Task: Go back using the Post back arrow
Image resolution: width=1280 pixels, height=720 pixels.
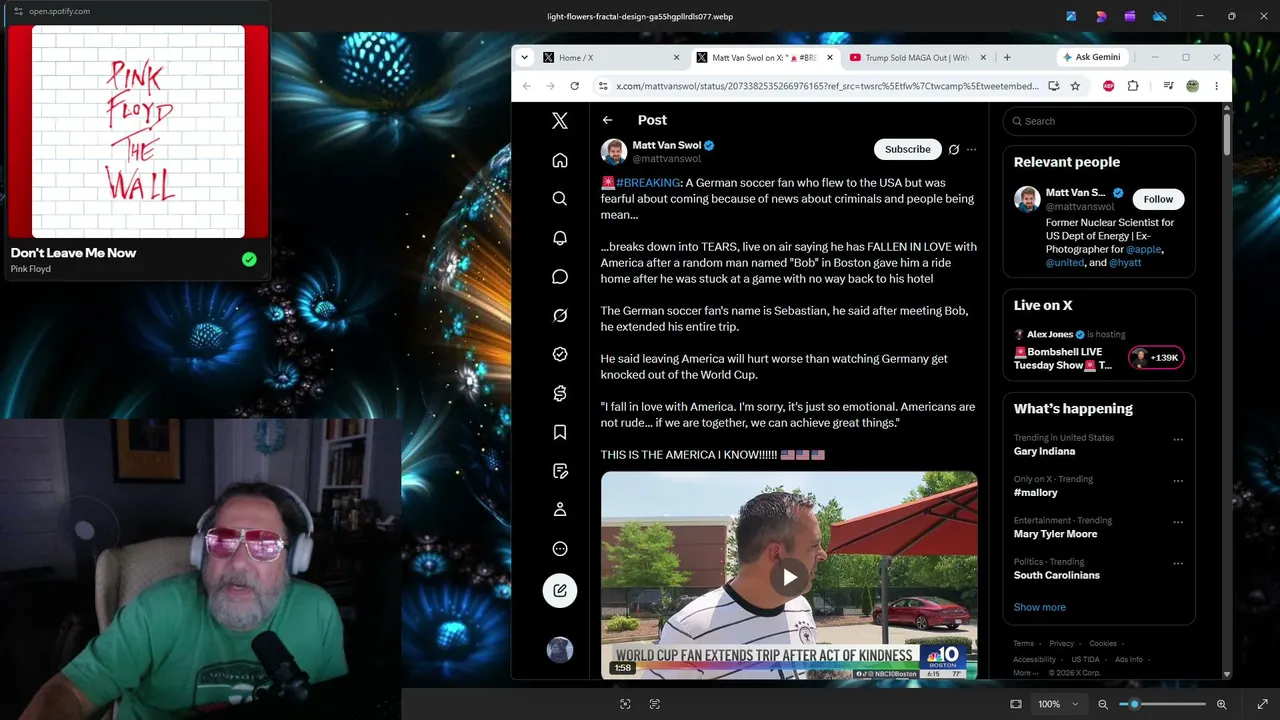Action: point(607,120)
